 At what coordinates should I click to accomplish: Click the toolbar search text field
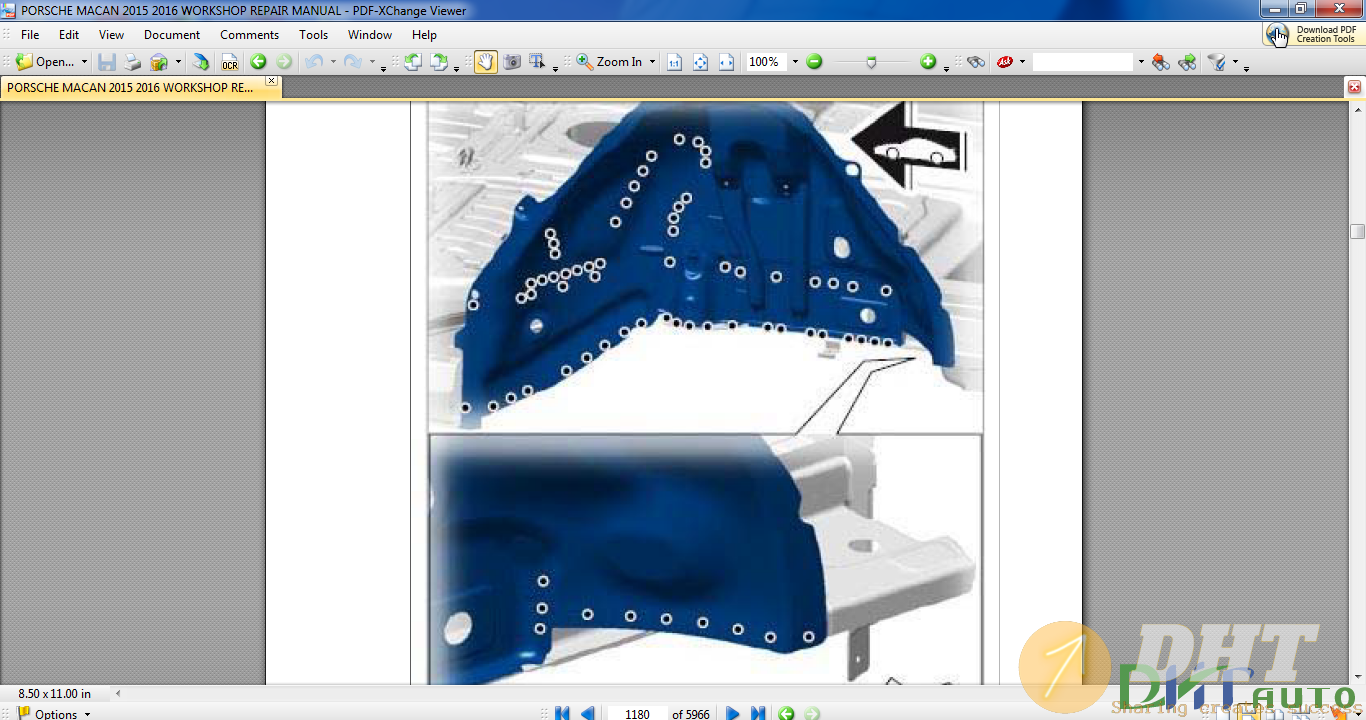pos(1083,62)
